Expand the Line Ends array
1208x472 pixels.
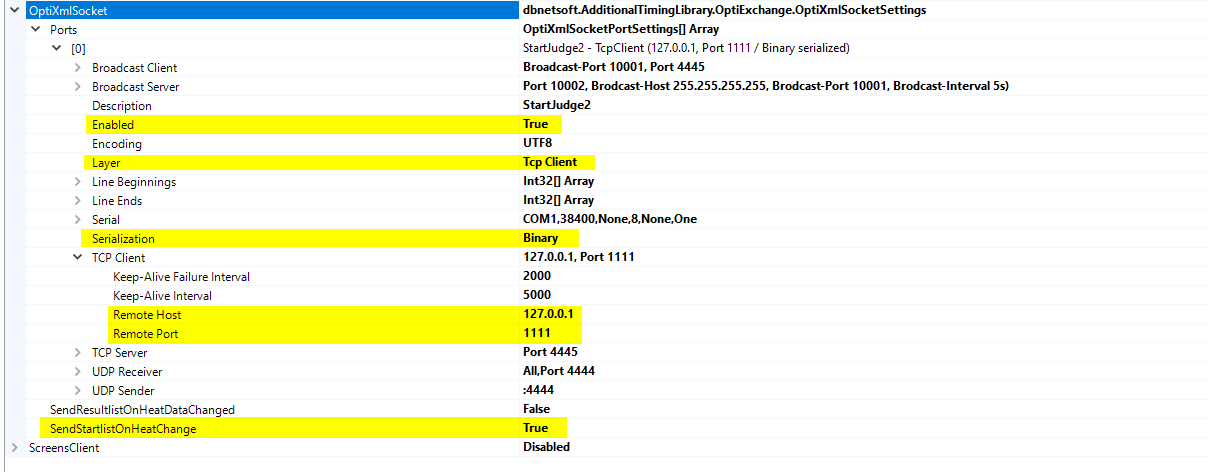pyautogui.click(x=78, y=201)
